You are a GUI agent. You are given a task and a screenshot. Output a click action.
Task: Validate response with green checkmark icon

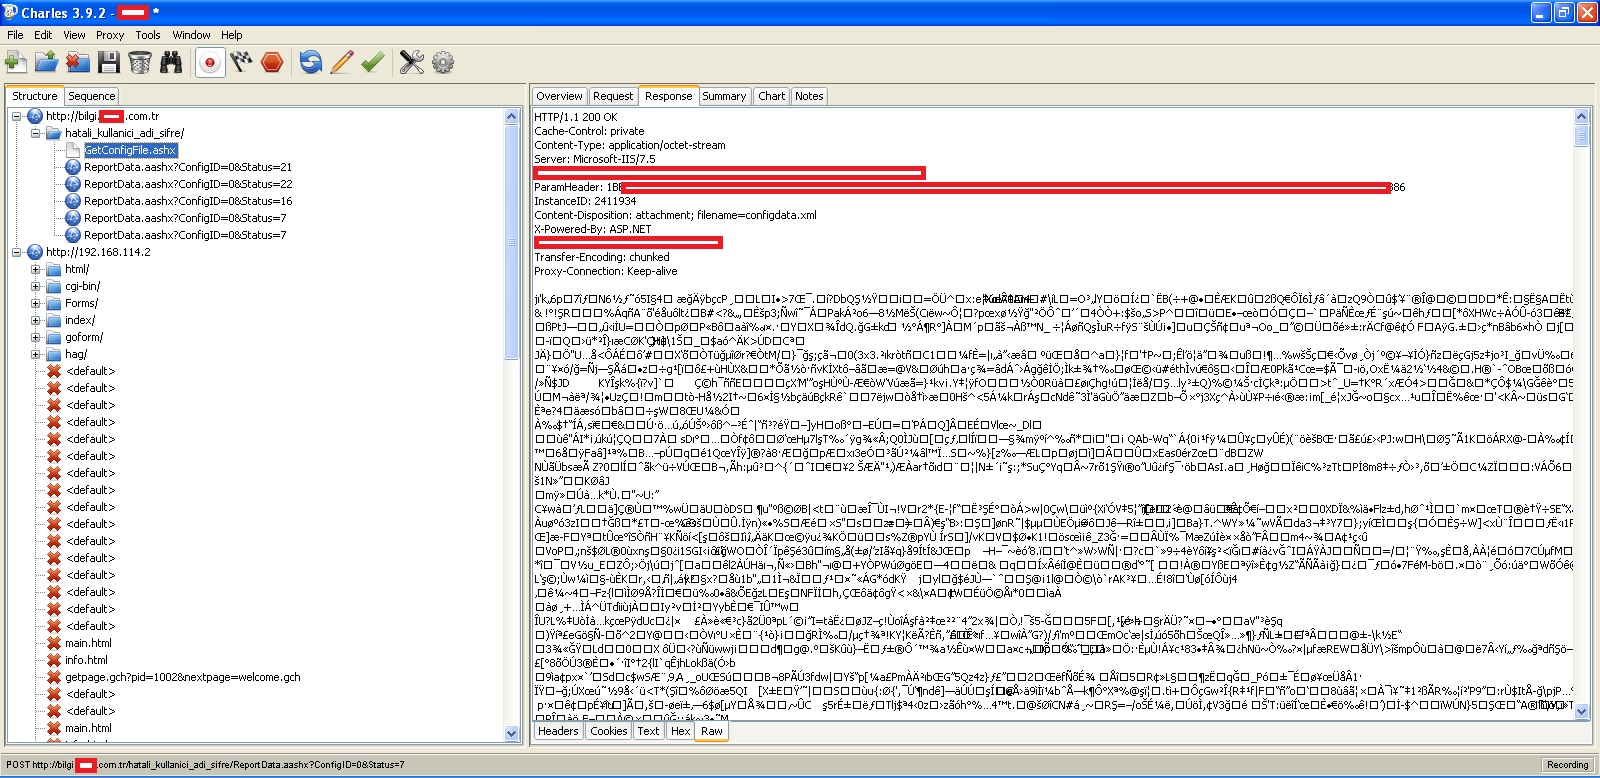pyautogui.click(x=373, y=62)
